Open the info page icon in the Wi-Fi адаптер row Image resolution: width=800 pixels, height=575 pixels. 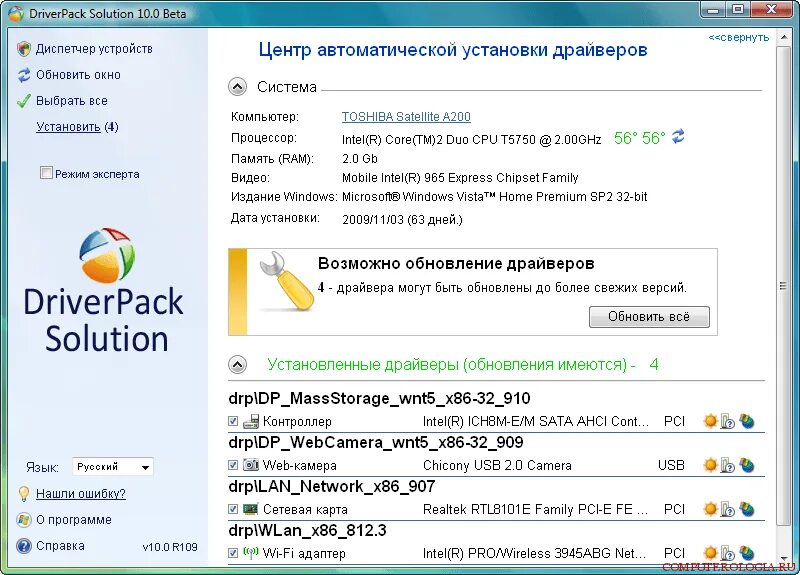728,553
